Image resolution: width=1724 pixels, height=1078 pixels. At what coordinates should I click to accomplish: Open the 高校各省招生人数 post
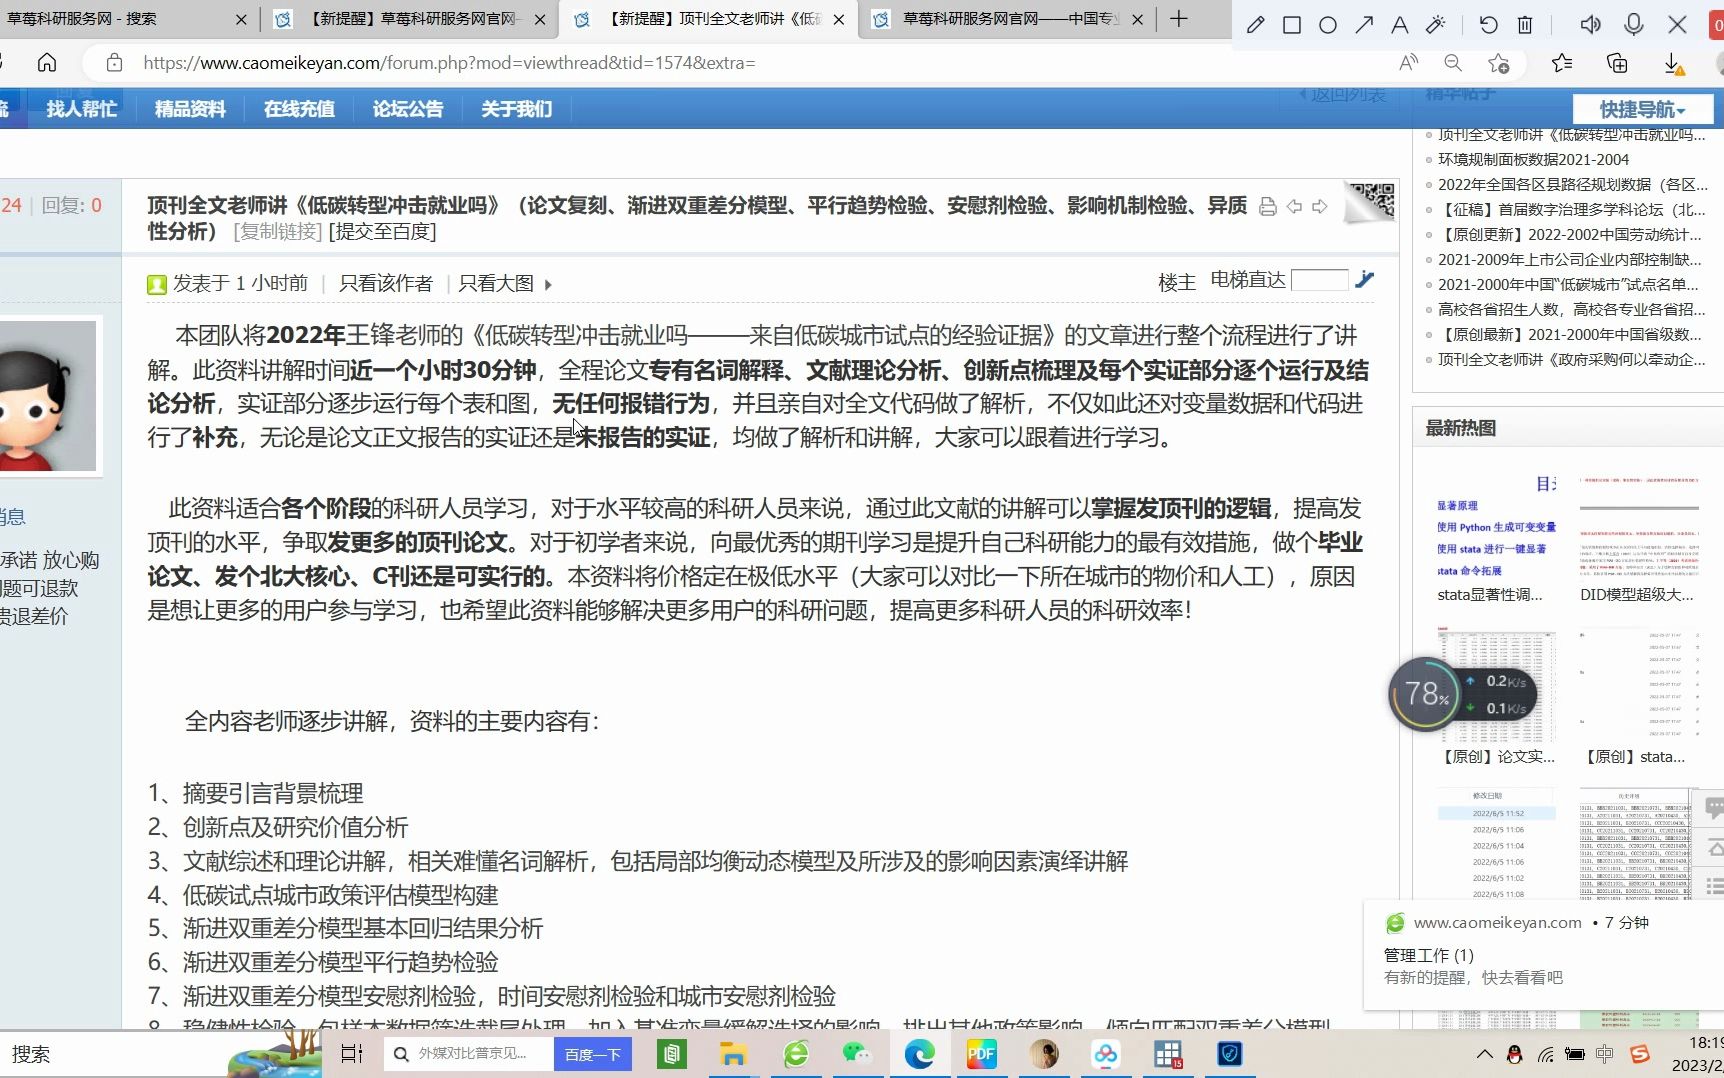[1572, 309]
